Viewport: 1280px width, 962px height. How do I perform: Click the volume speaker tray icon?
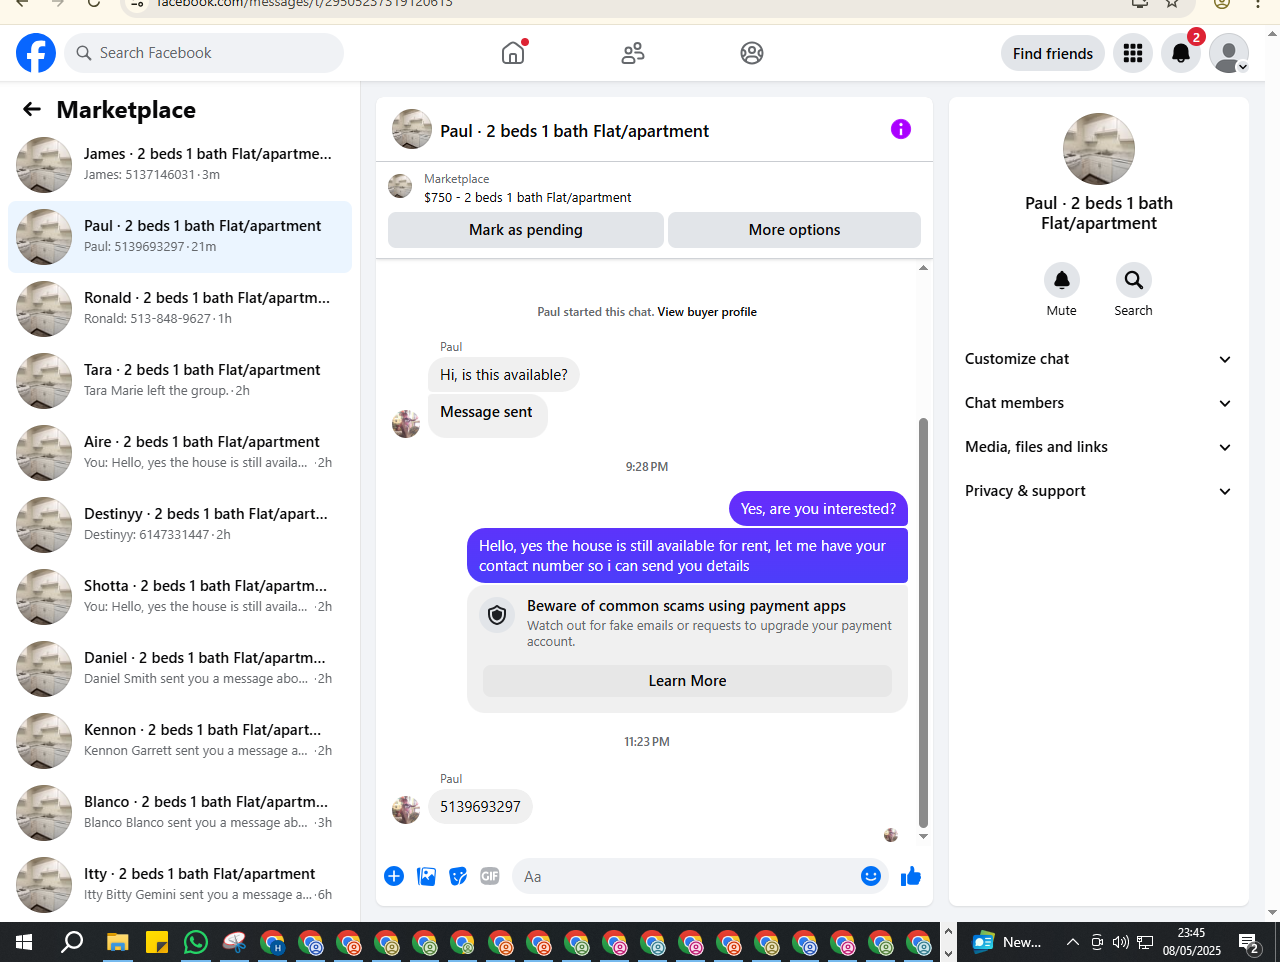(1120, 942)
